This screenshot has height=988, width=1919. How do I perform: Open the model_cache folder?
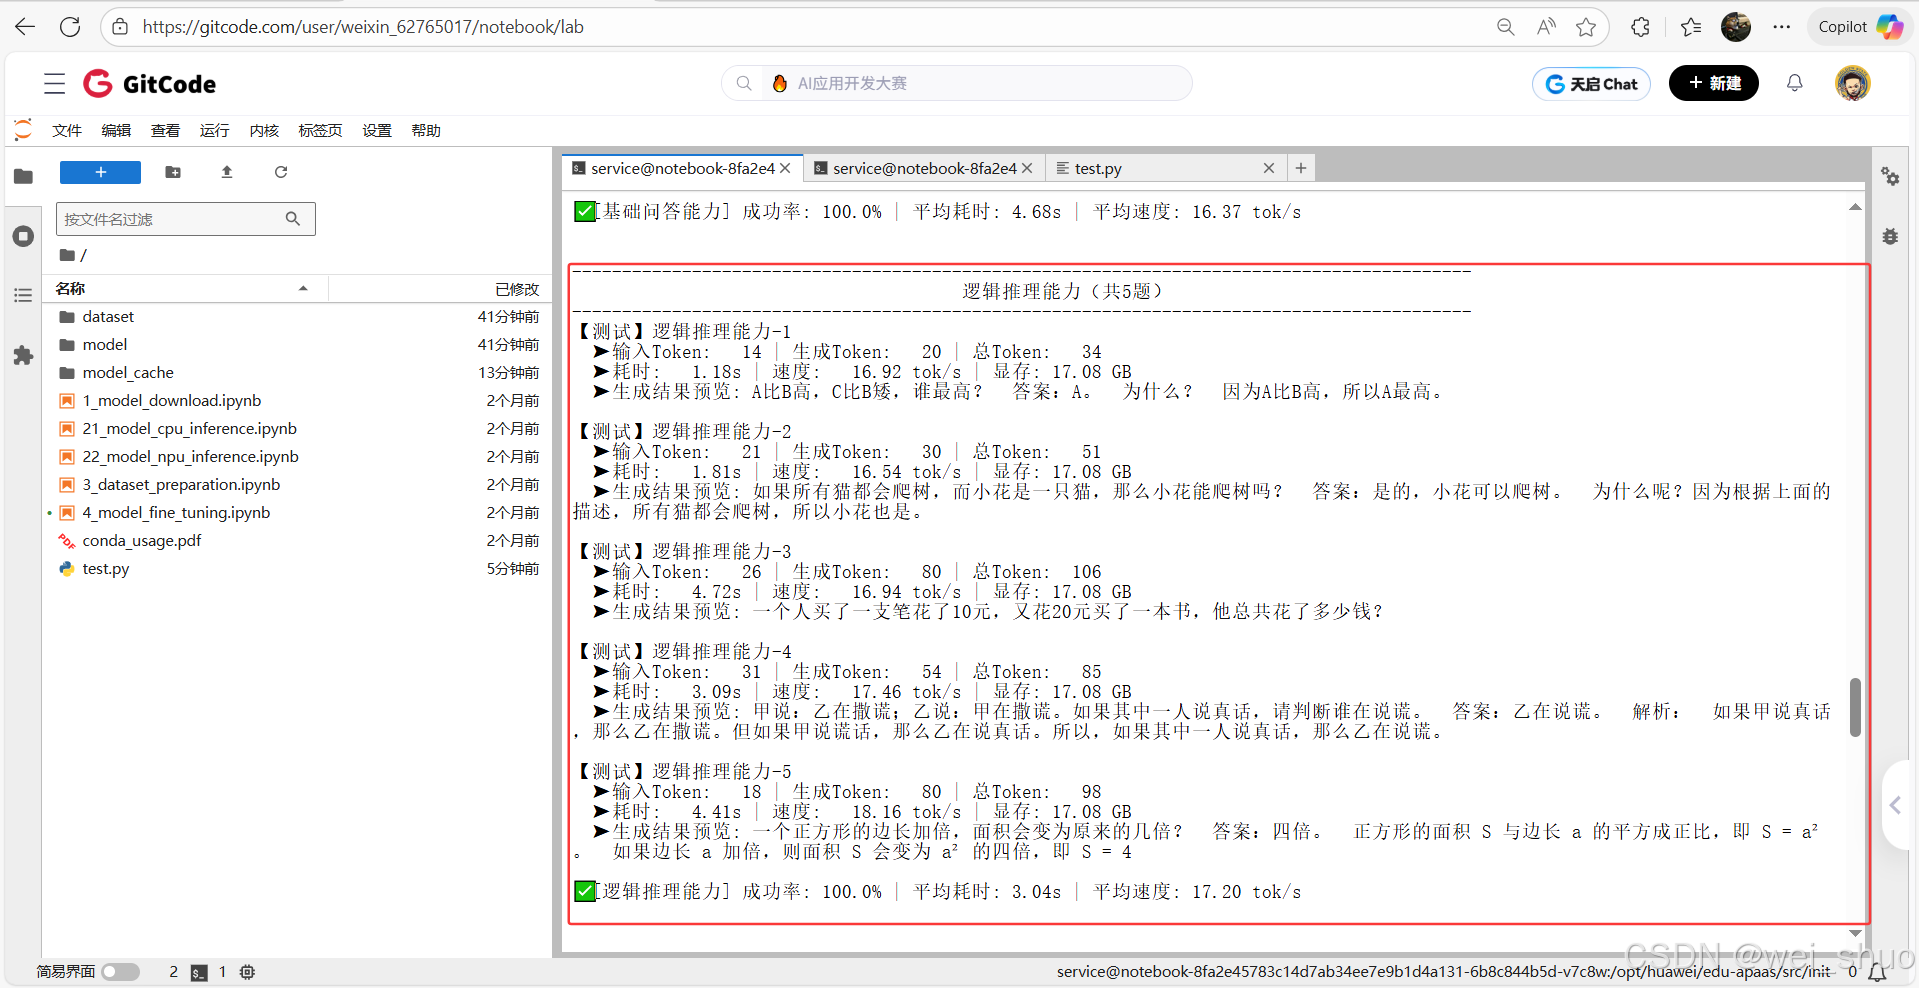[297, 372]
